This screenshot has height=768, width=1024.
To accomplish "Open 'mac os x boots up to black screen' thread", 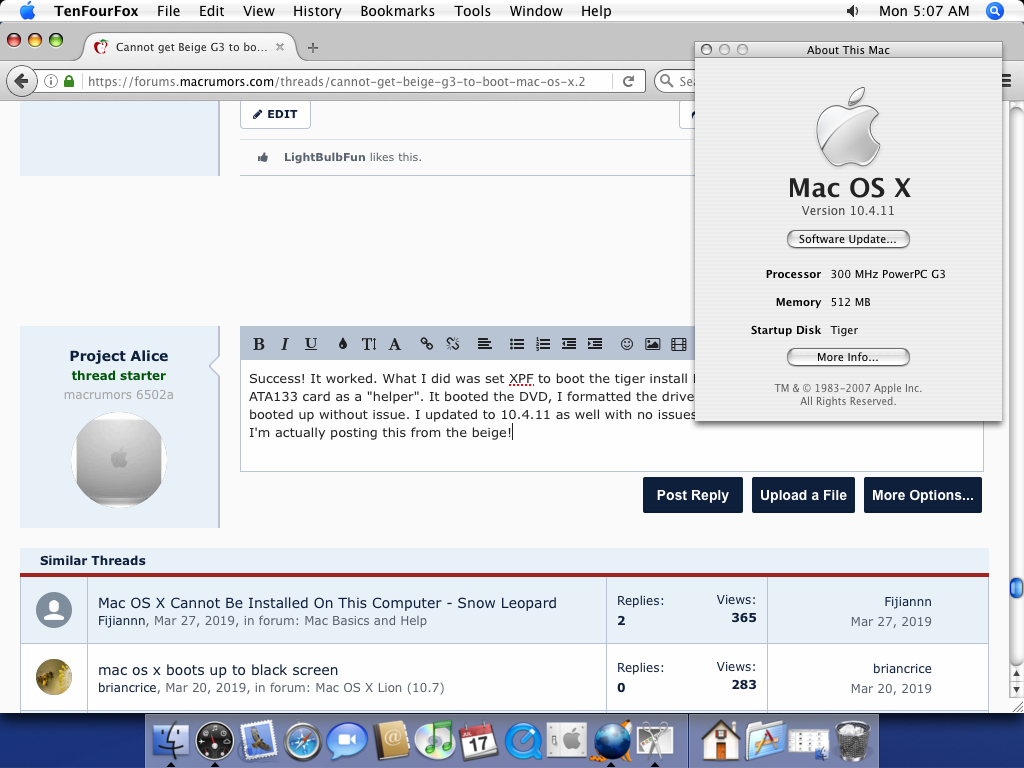I will coord(218,670).
